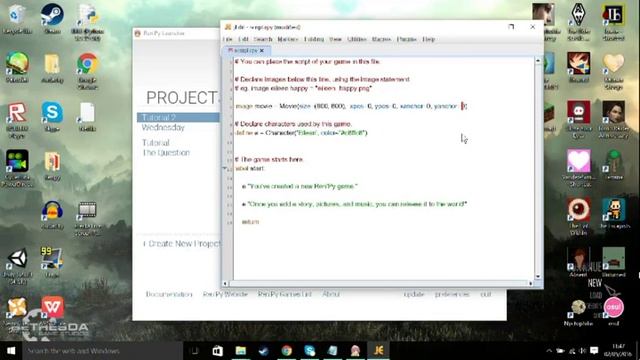This screenshot has height=360, width=640.
Task: Open the Ren'Py launcher taskbar icon
Action: click(355, 351)
